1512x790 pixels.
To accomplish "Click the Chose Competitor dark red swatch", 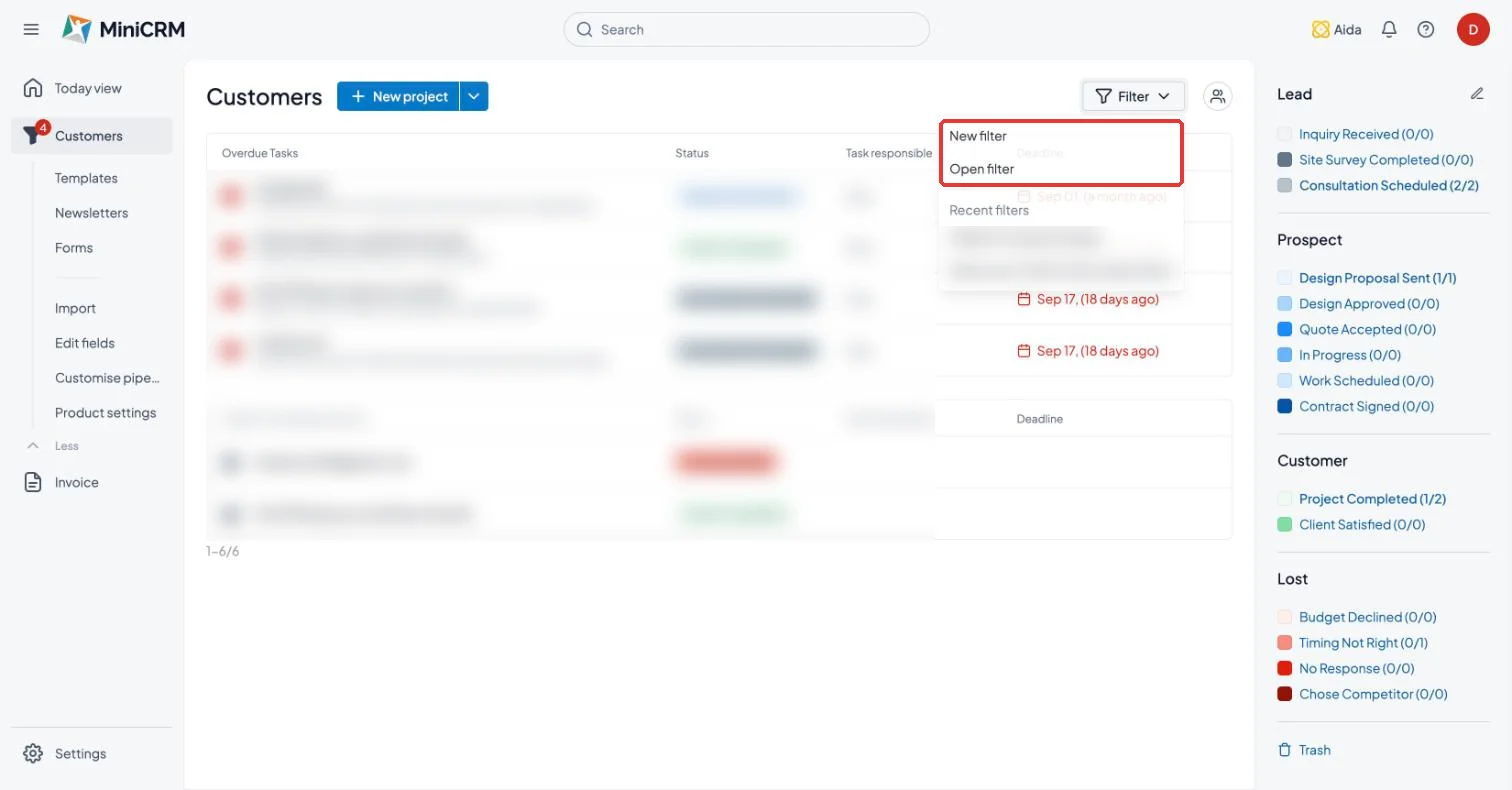I will [1285, 694].
